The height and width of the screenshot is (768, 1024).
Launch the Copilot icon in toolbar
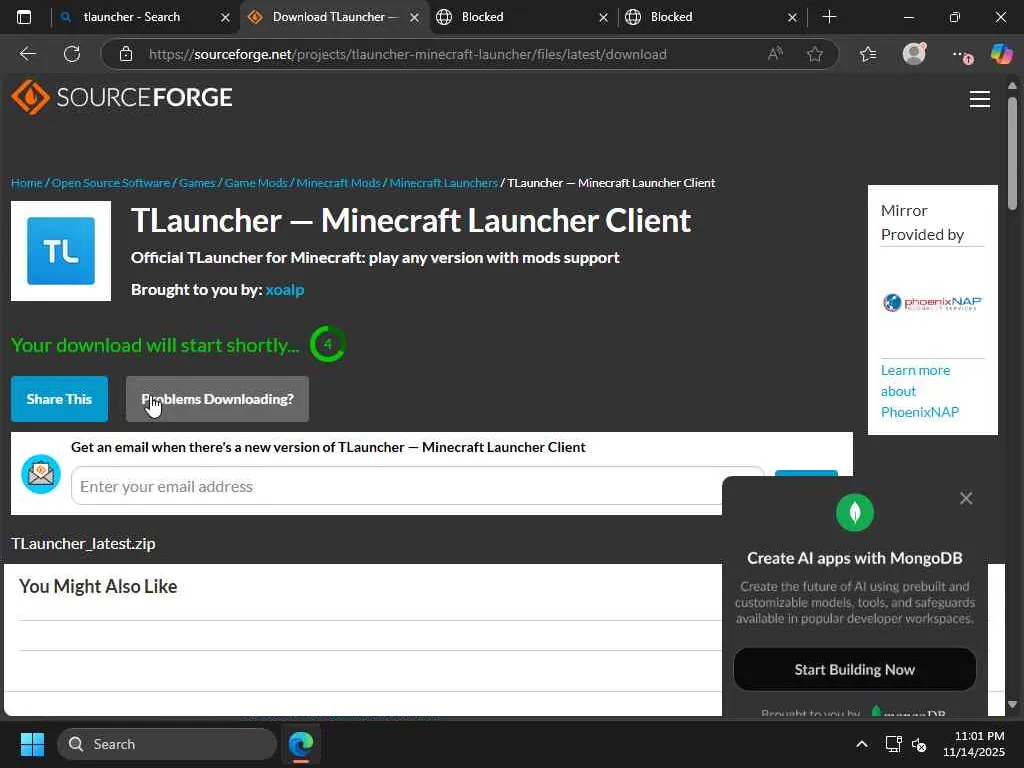tap(1001, 54)
